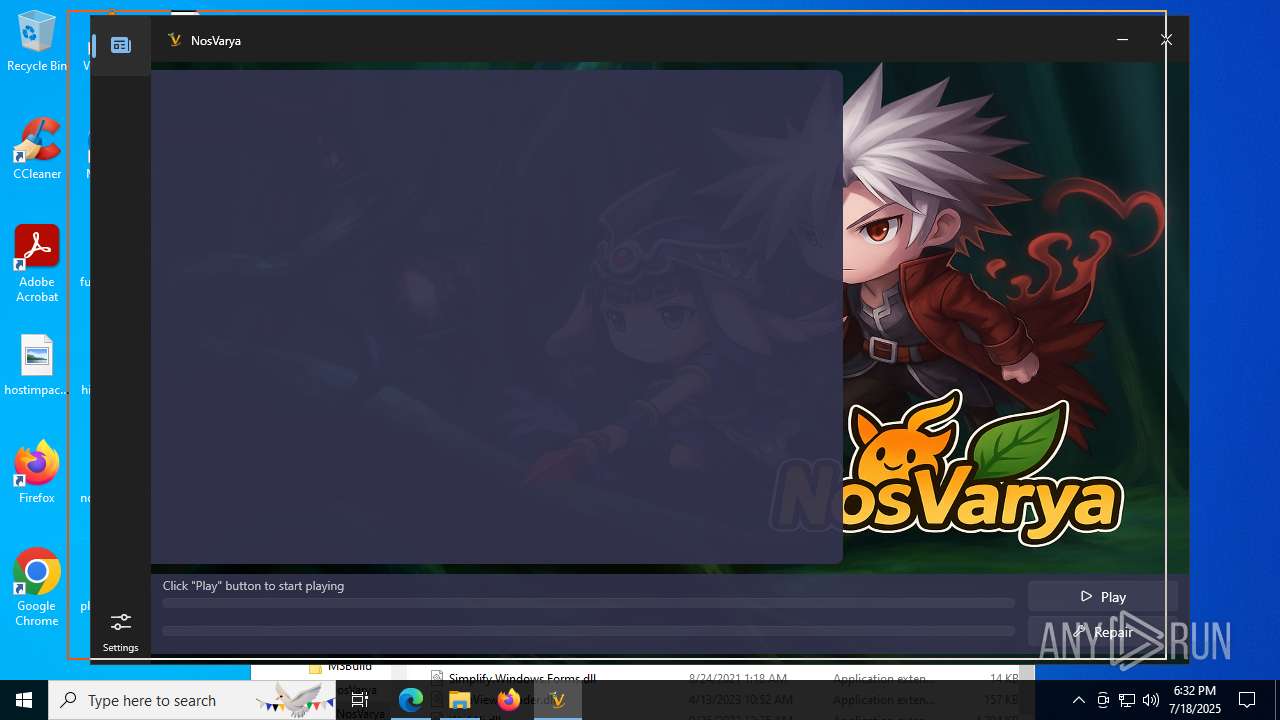Viewport: 1280px width, 720px height.
Task: Open the Recycle Bin desktop icon
Action: 37,42
